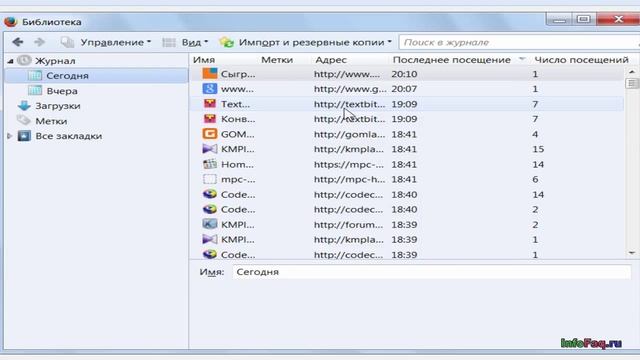Open Загрузки in the sidebar
640x360 pixels.
58,106
